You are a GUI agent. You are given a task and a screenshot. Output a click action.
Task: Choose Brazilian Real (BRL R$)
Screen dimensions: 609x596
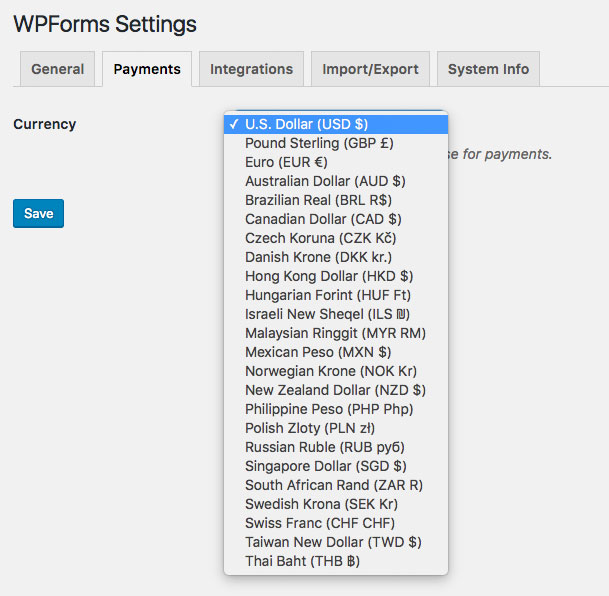click(336, 200)
